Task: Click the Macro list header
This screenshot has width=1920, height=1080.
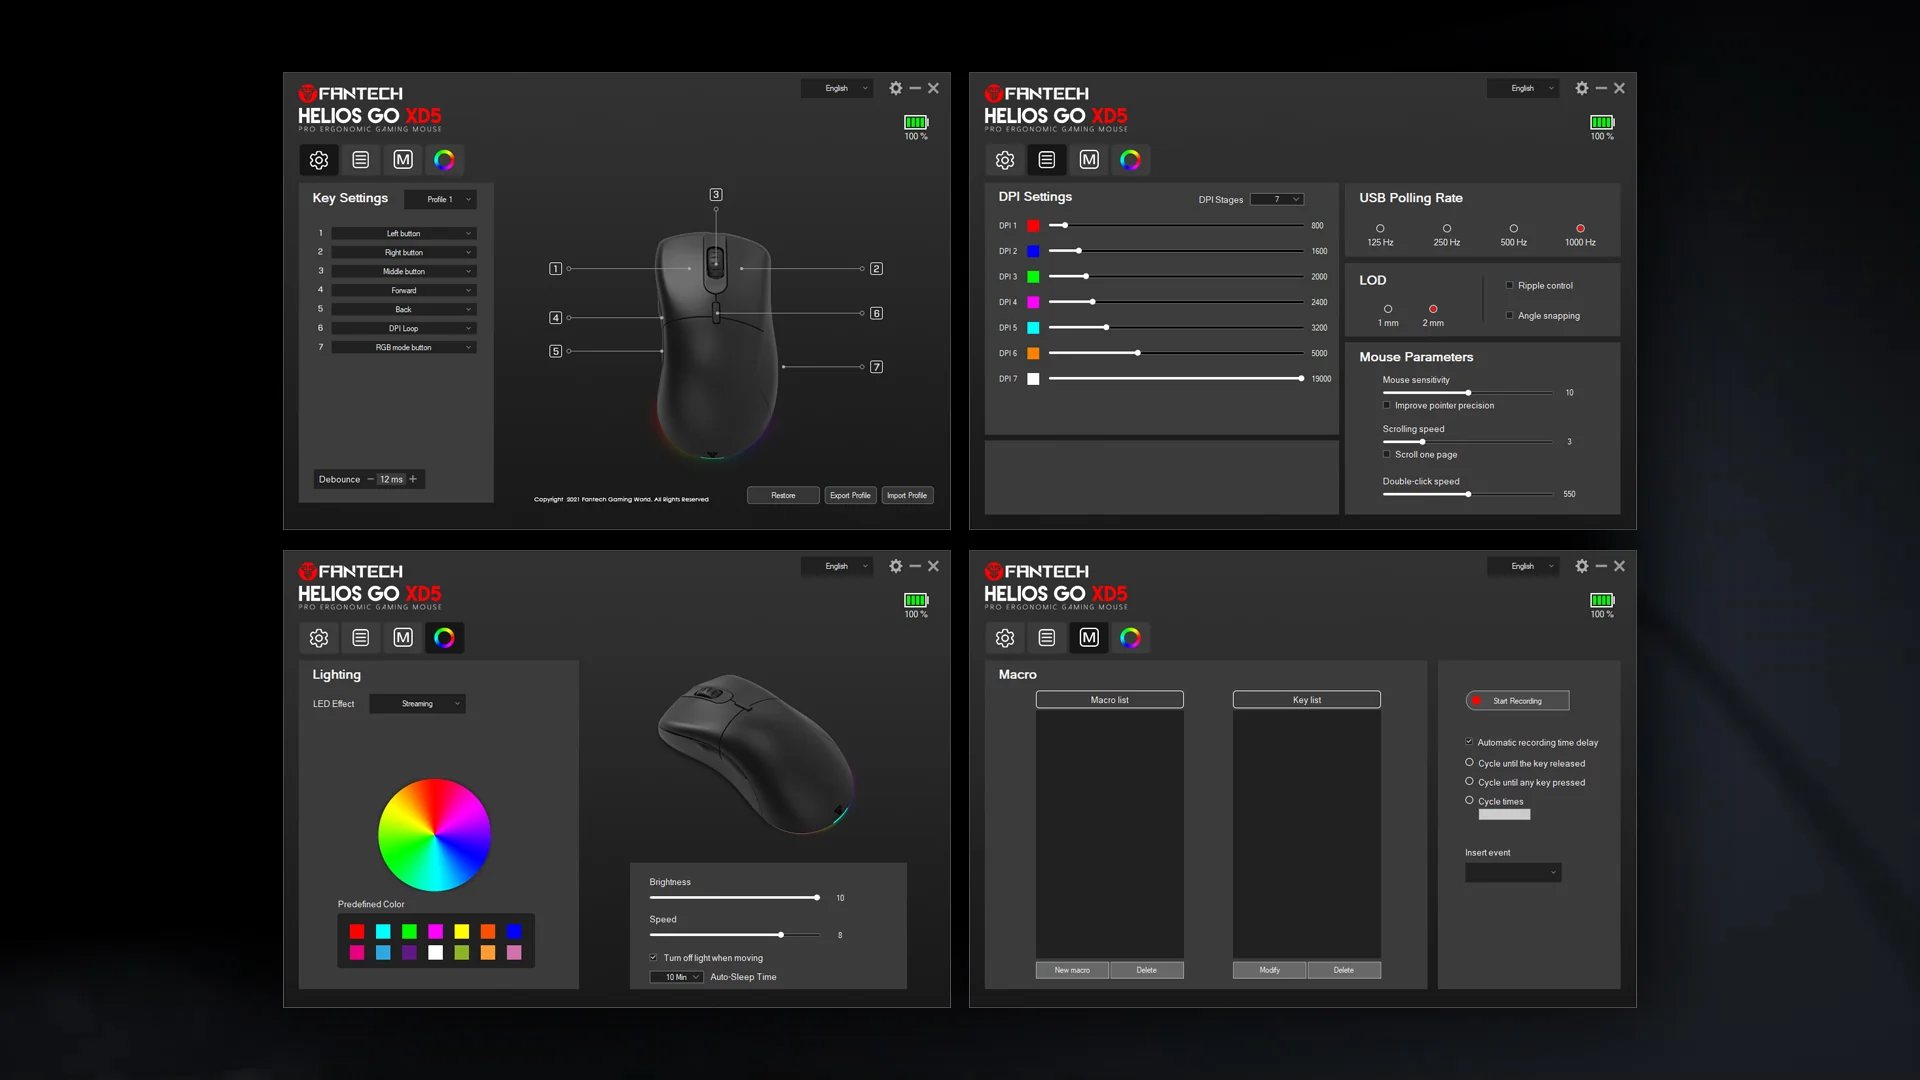Action: 1109,700
